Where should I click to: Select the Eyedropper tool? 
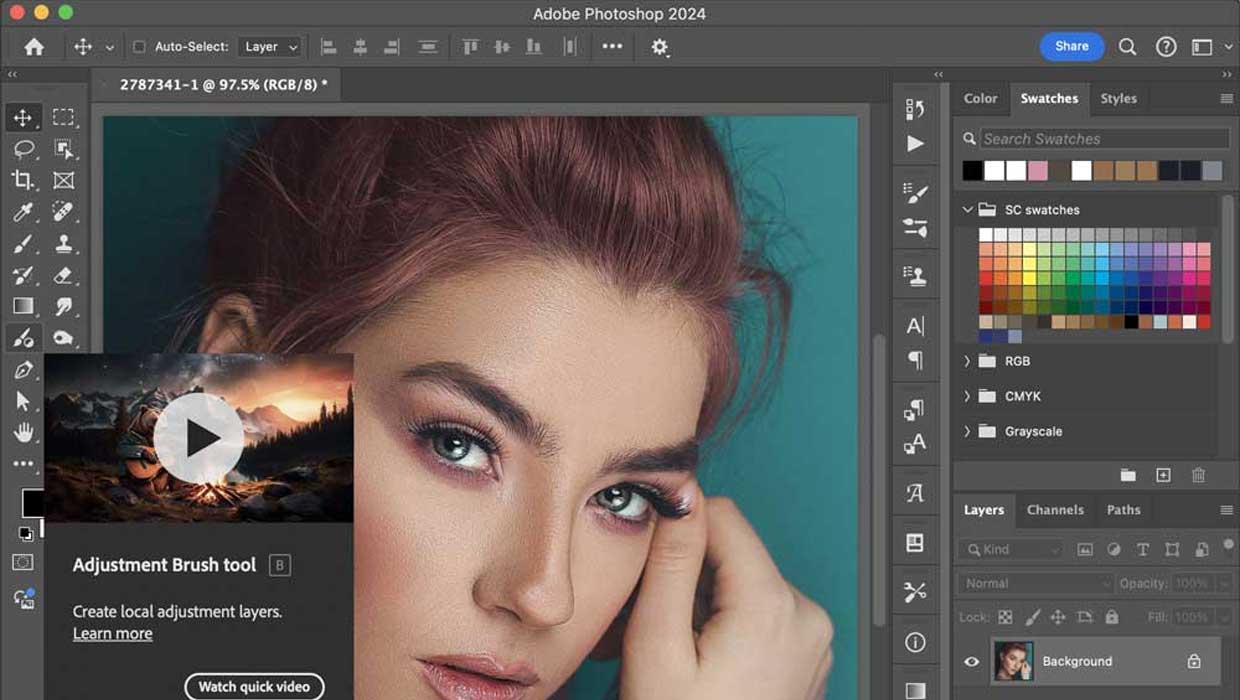[x=23, y=212]
